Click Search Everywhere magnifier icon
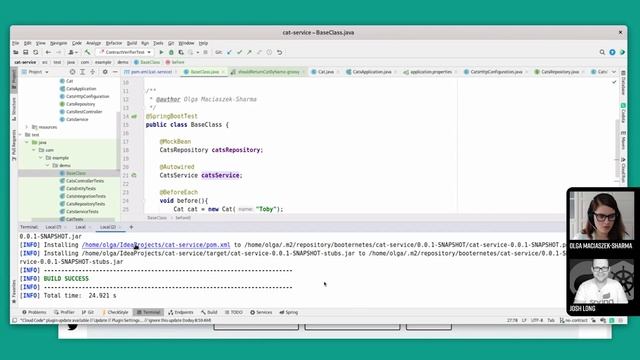 coord(602,52)
